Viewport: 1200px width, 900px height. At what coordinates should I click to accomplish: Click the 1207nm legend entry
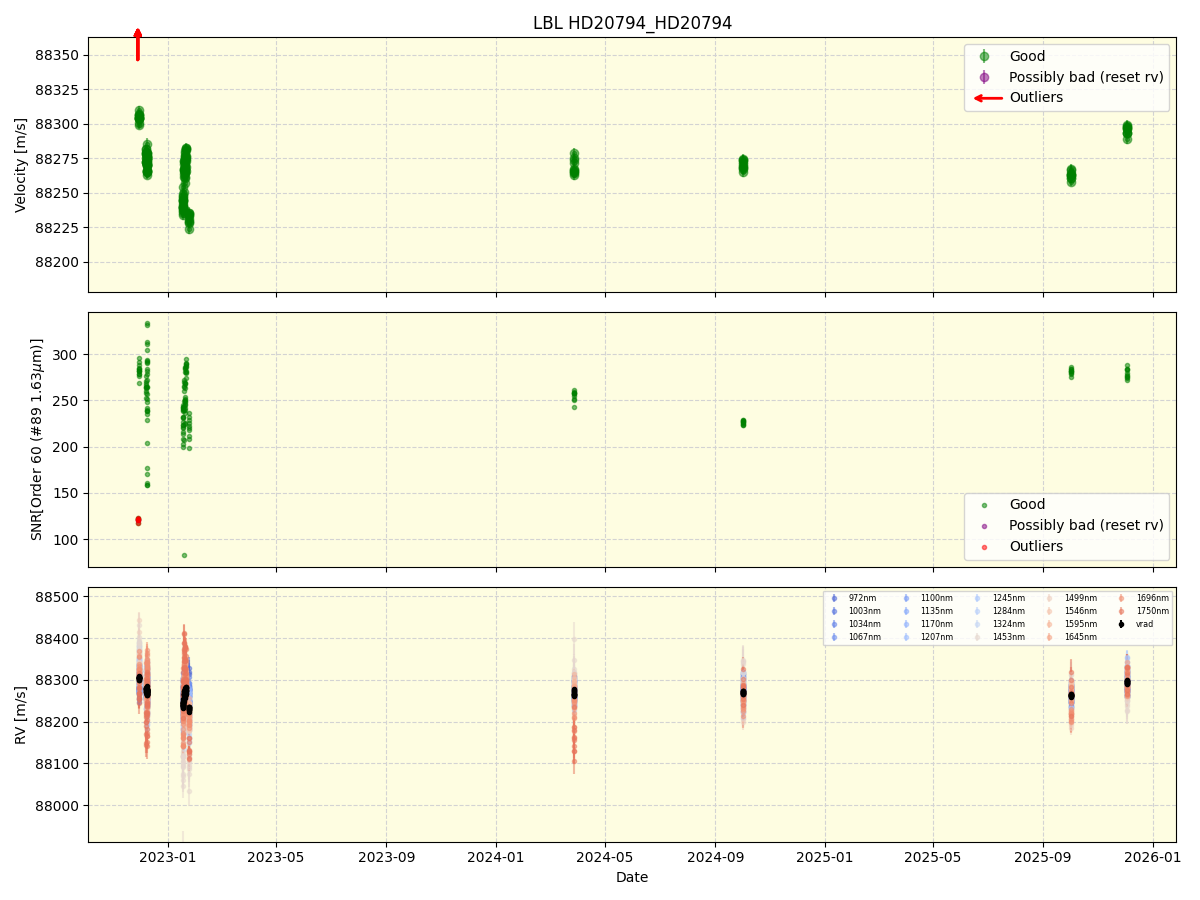[928, 637]
